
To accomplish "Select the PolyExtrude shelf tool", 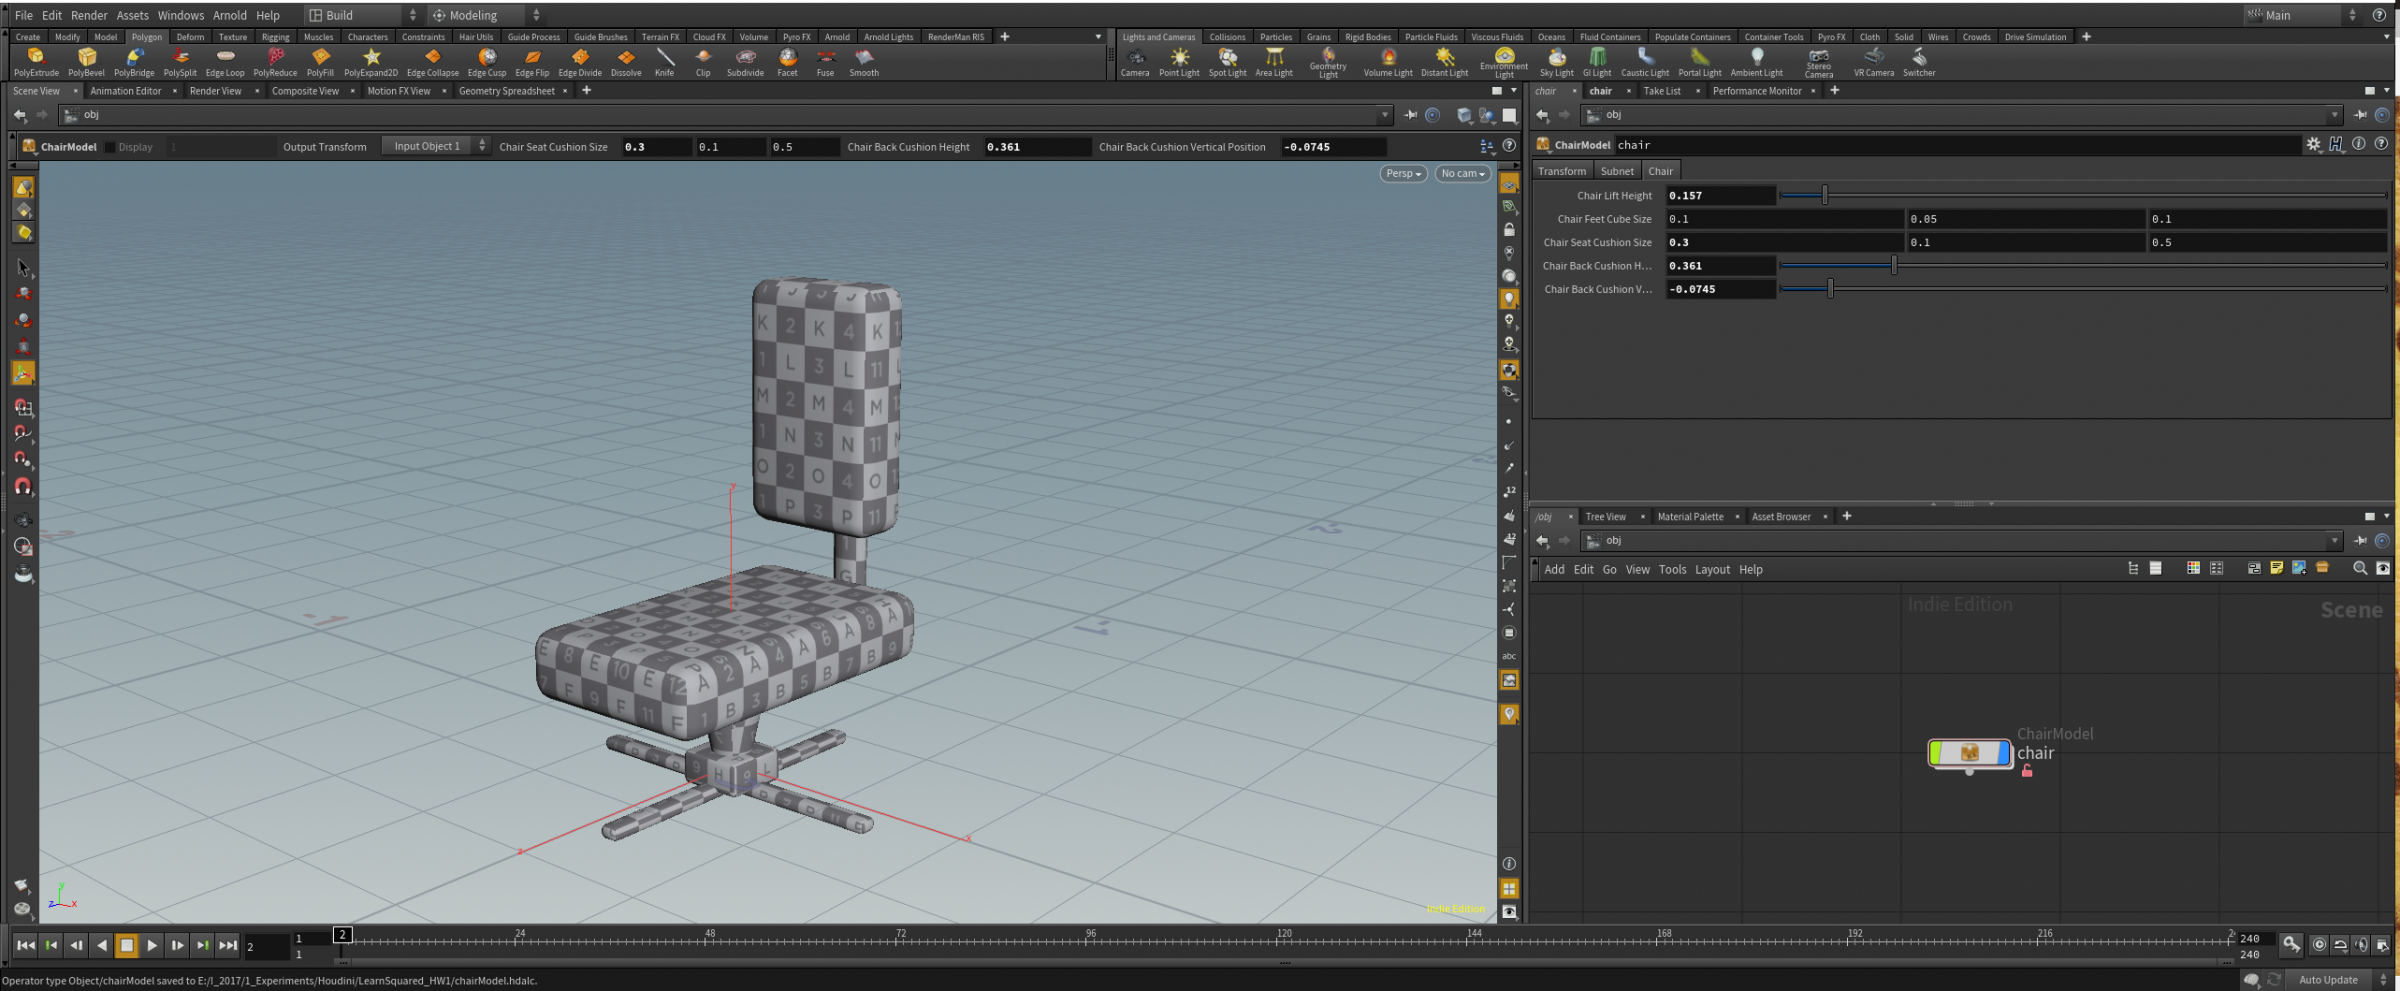I will pyautogui.click(x=36, y=62).
